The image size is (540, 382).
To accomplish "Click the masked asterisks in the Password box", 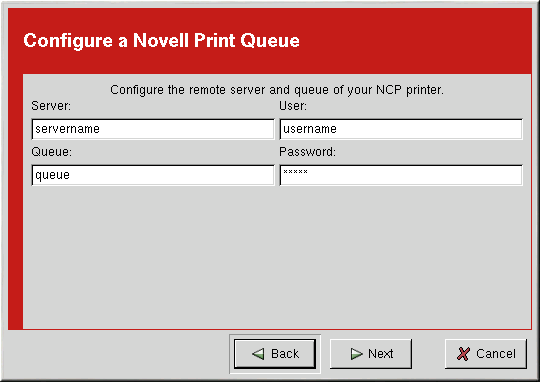I will [295, 172].
